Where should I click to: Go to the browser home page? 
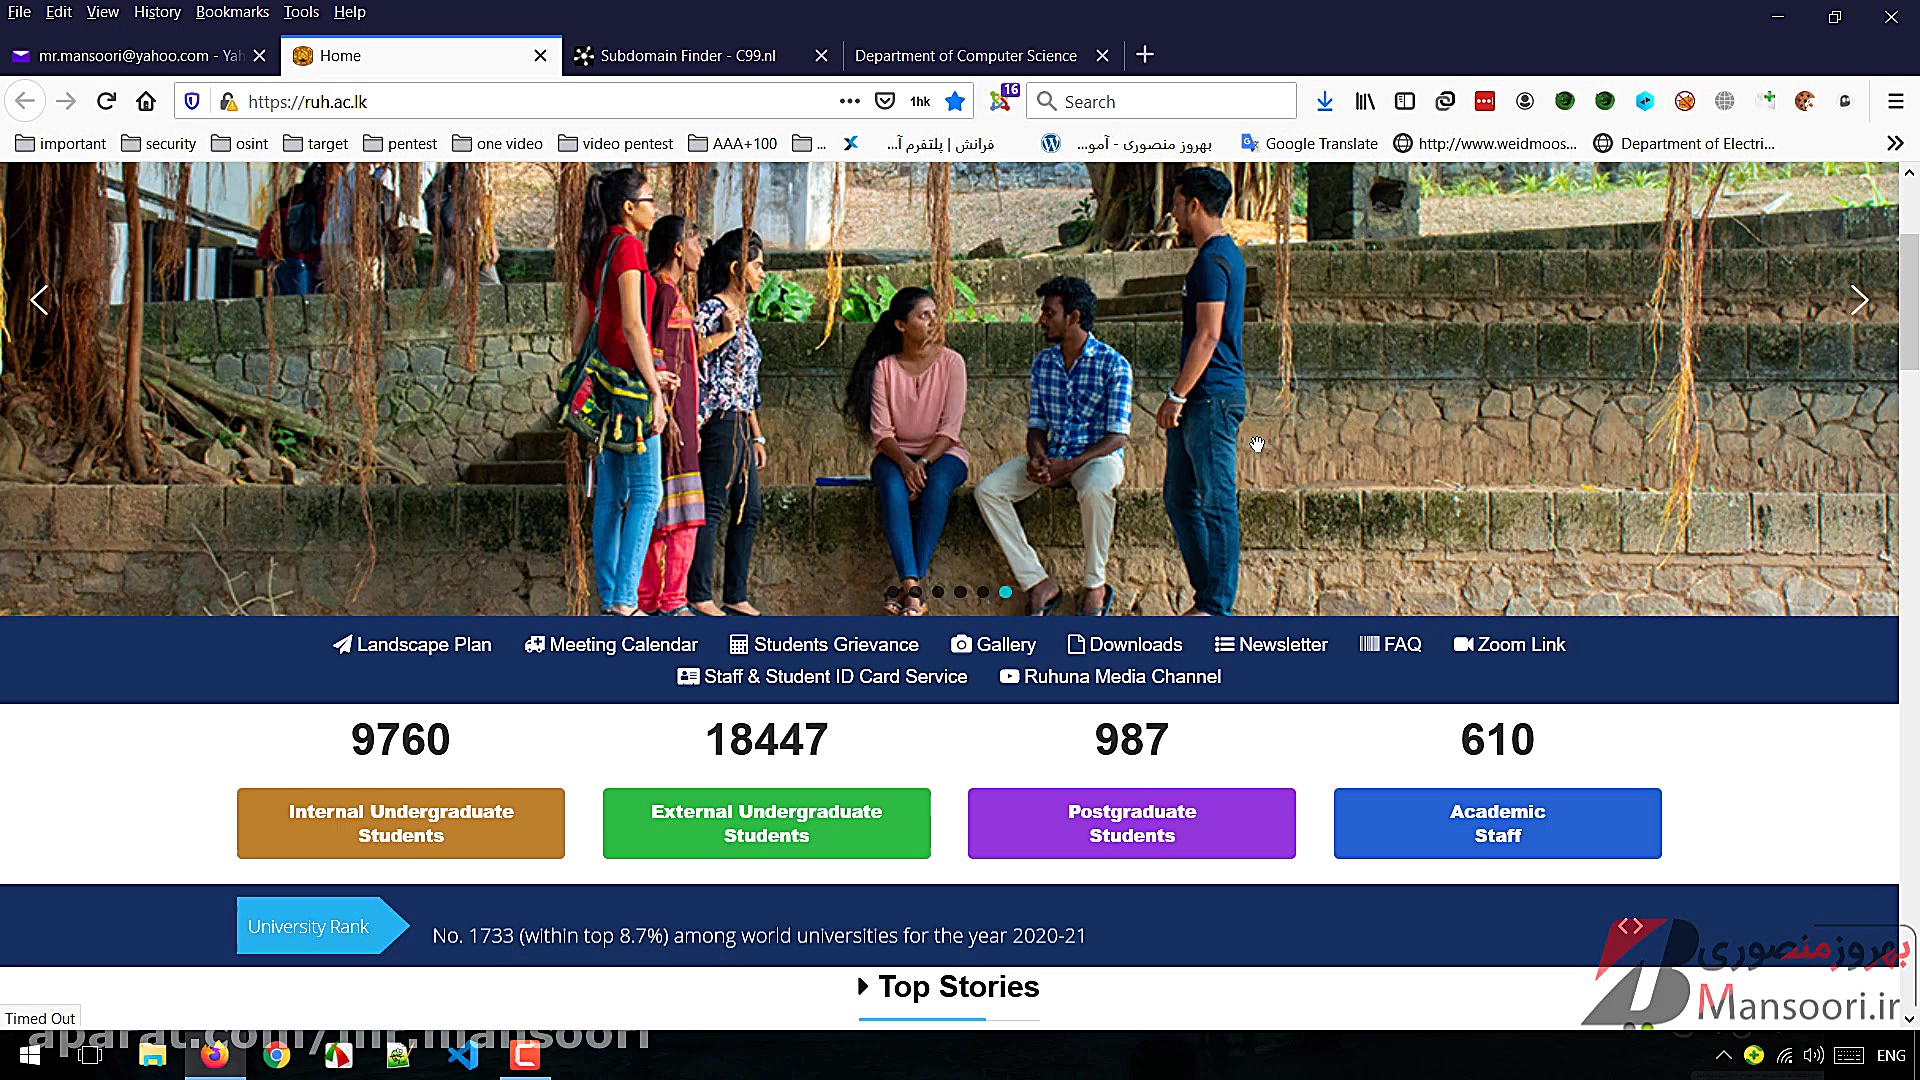(146, 101)
